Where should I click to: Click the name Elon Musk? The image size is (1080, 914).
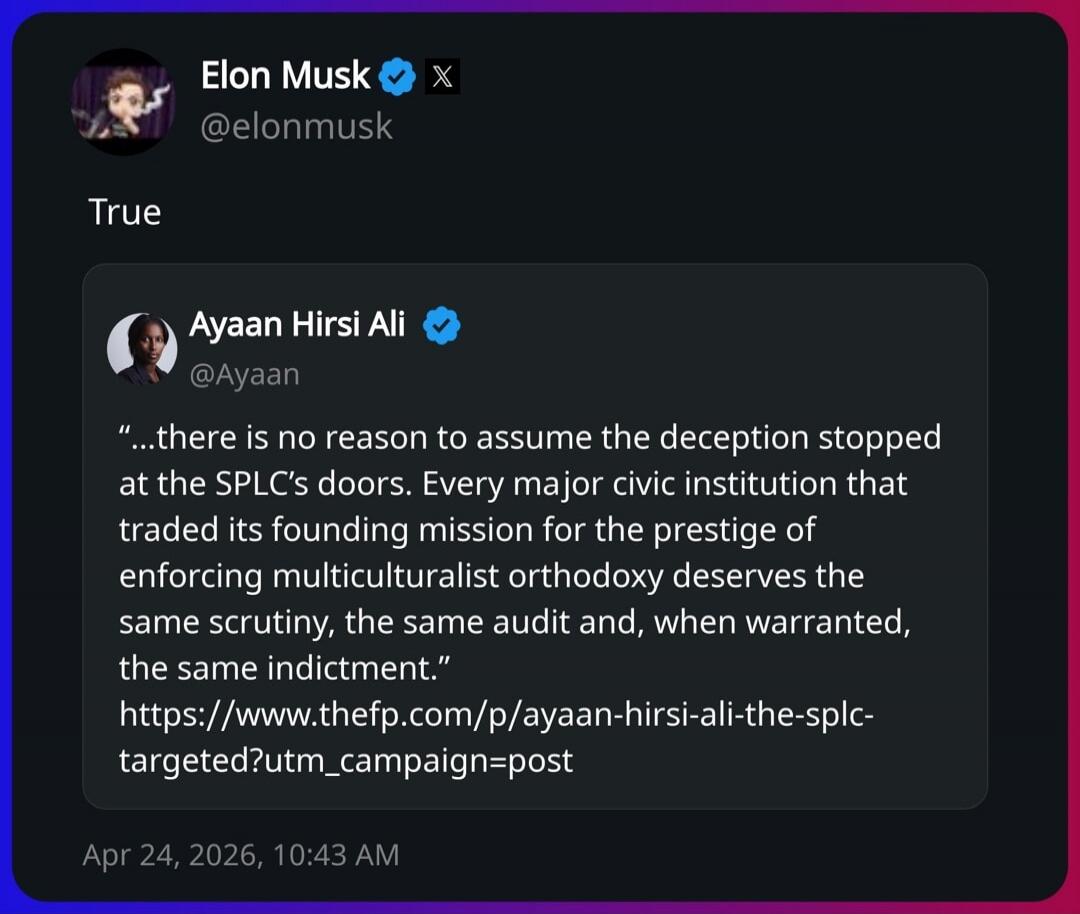[284, 75]
